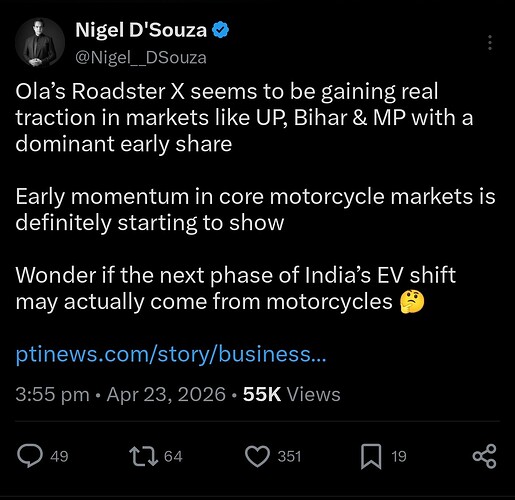The image size is (515, 500).
Task: Bookmark the tweet using the bookmark icon
Action: coord(371,457)
